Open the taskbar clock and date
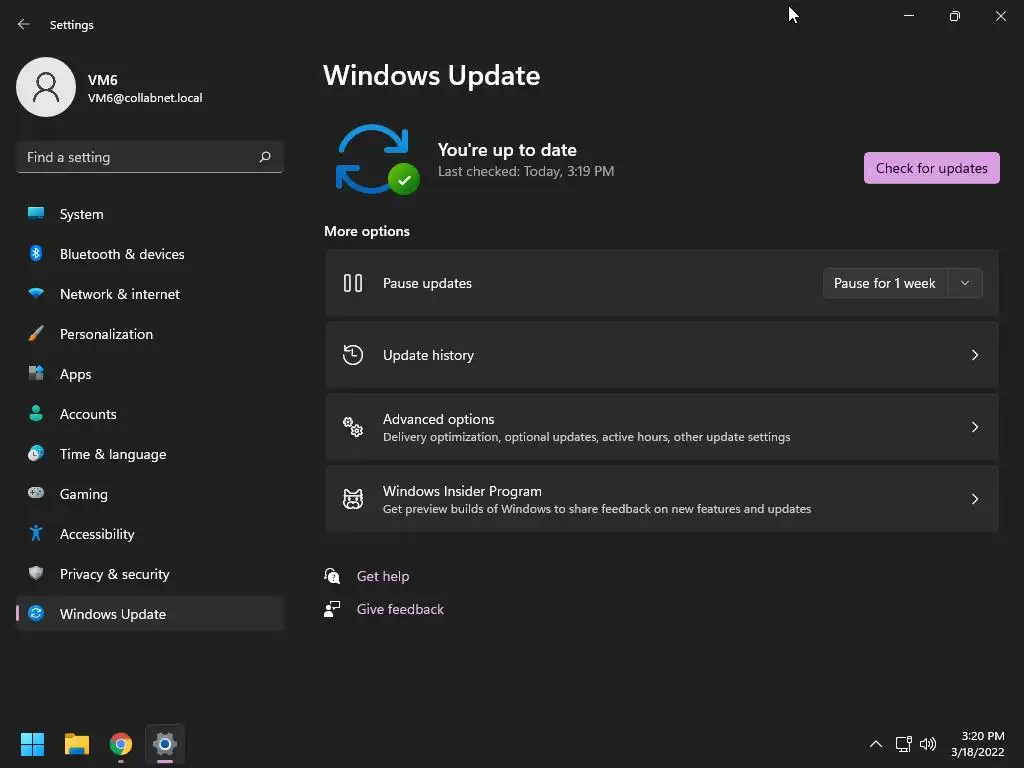The height and width of the screenshot is (768, 1024). pos(978,744)
